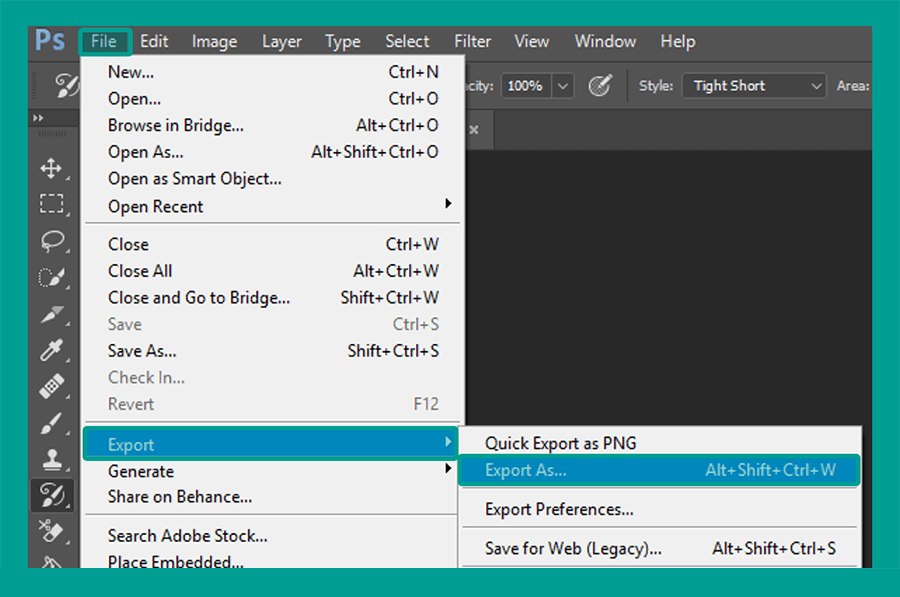This screenshot has height=597, width=900.
Task: Select the Crop slice tool icon
Action: 52,314
